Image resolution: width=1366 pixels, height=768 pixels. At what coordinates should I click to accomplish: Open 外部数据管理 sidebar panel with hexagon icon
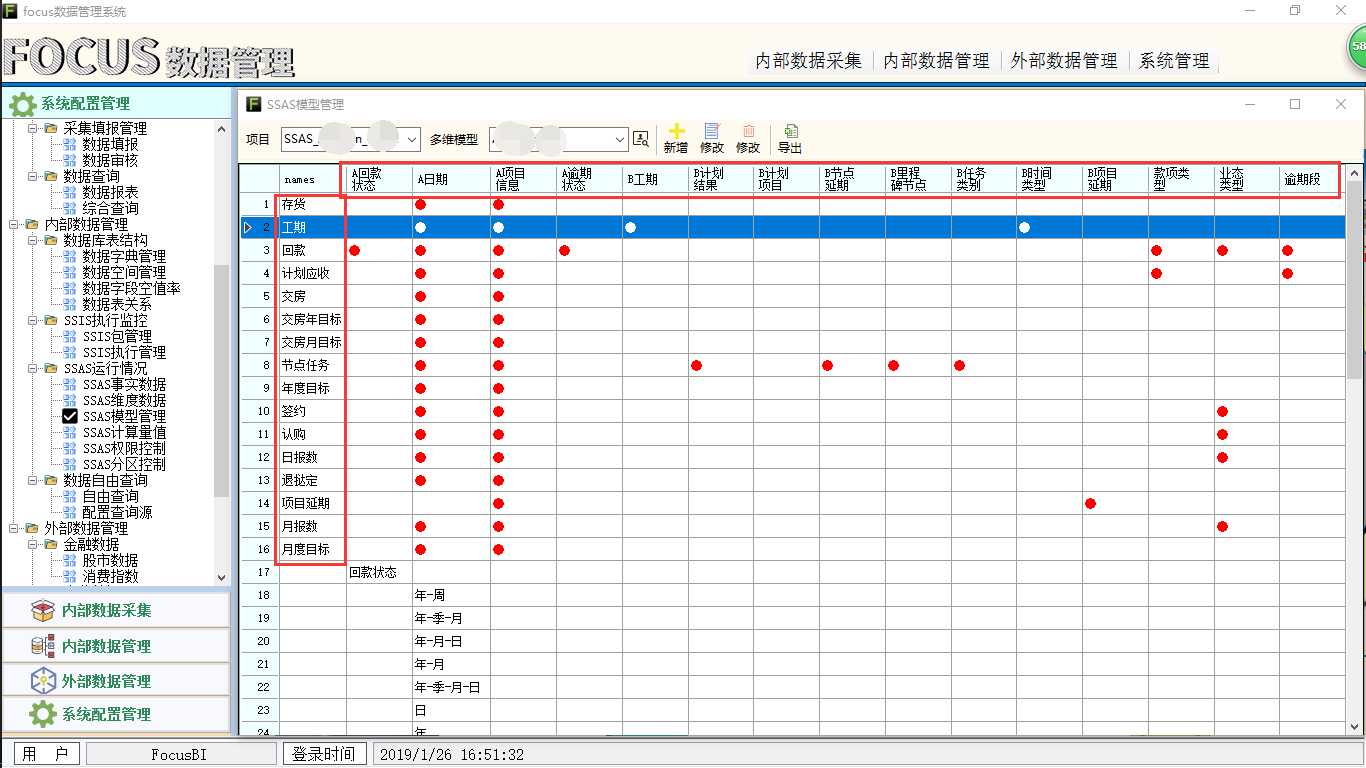point(116,681)
